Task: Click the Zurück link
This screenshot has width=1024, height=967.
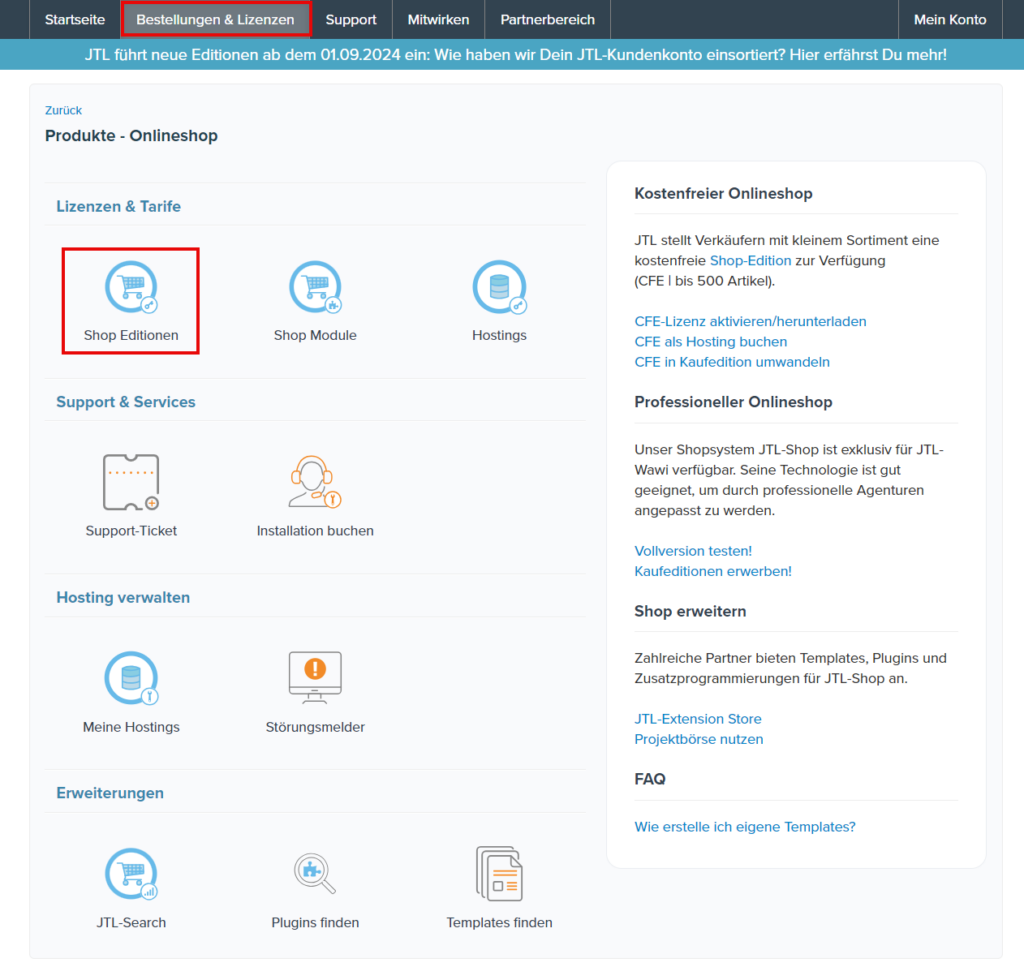Action: tap(63, 110)
